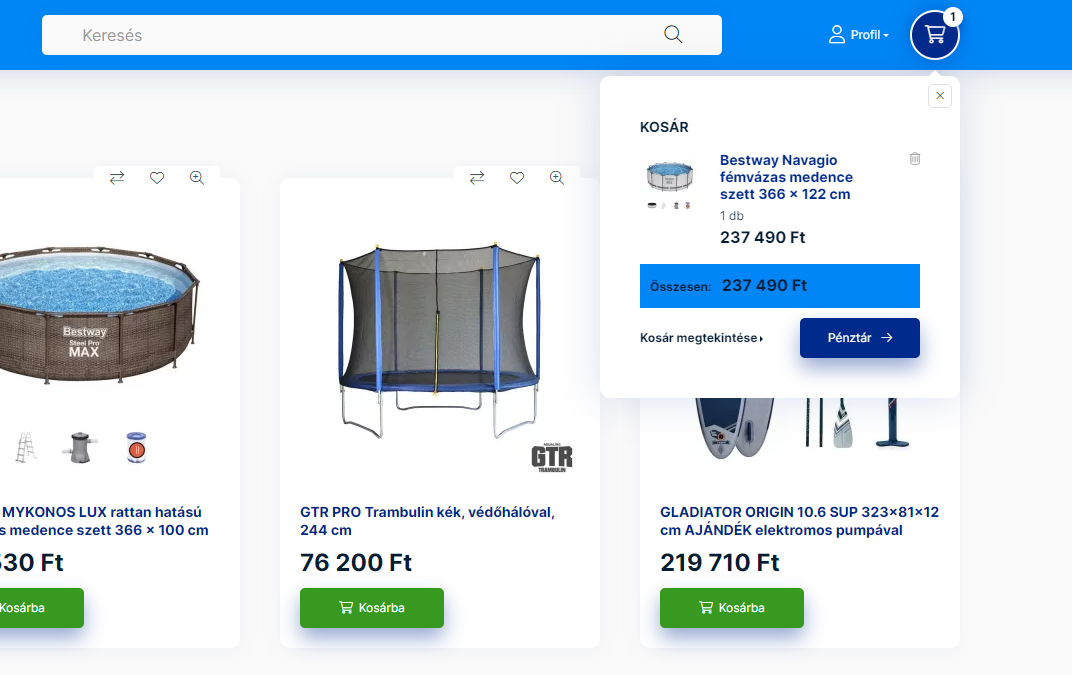
Task: Click the search magnifier icon
Action: coord(673,34)
